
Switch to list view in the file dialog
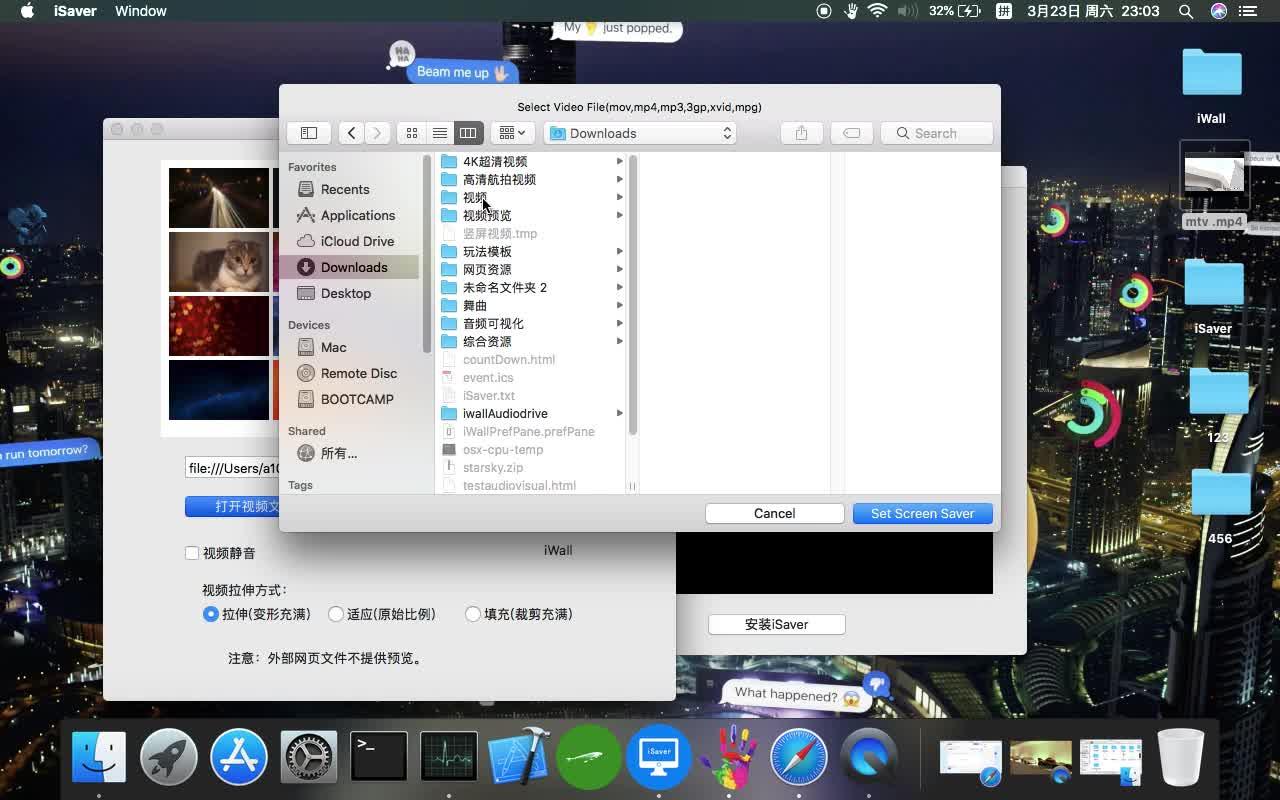439,132
